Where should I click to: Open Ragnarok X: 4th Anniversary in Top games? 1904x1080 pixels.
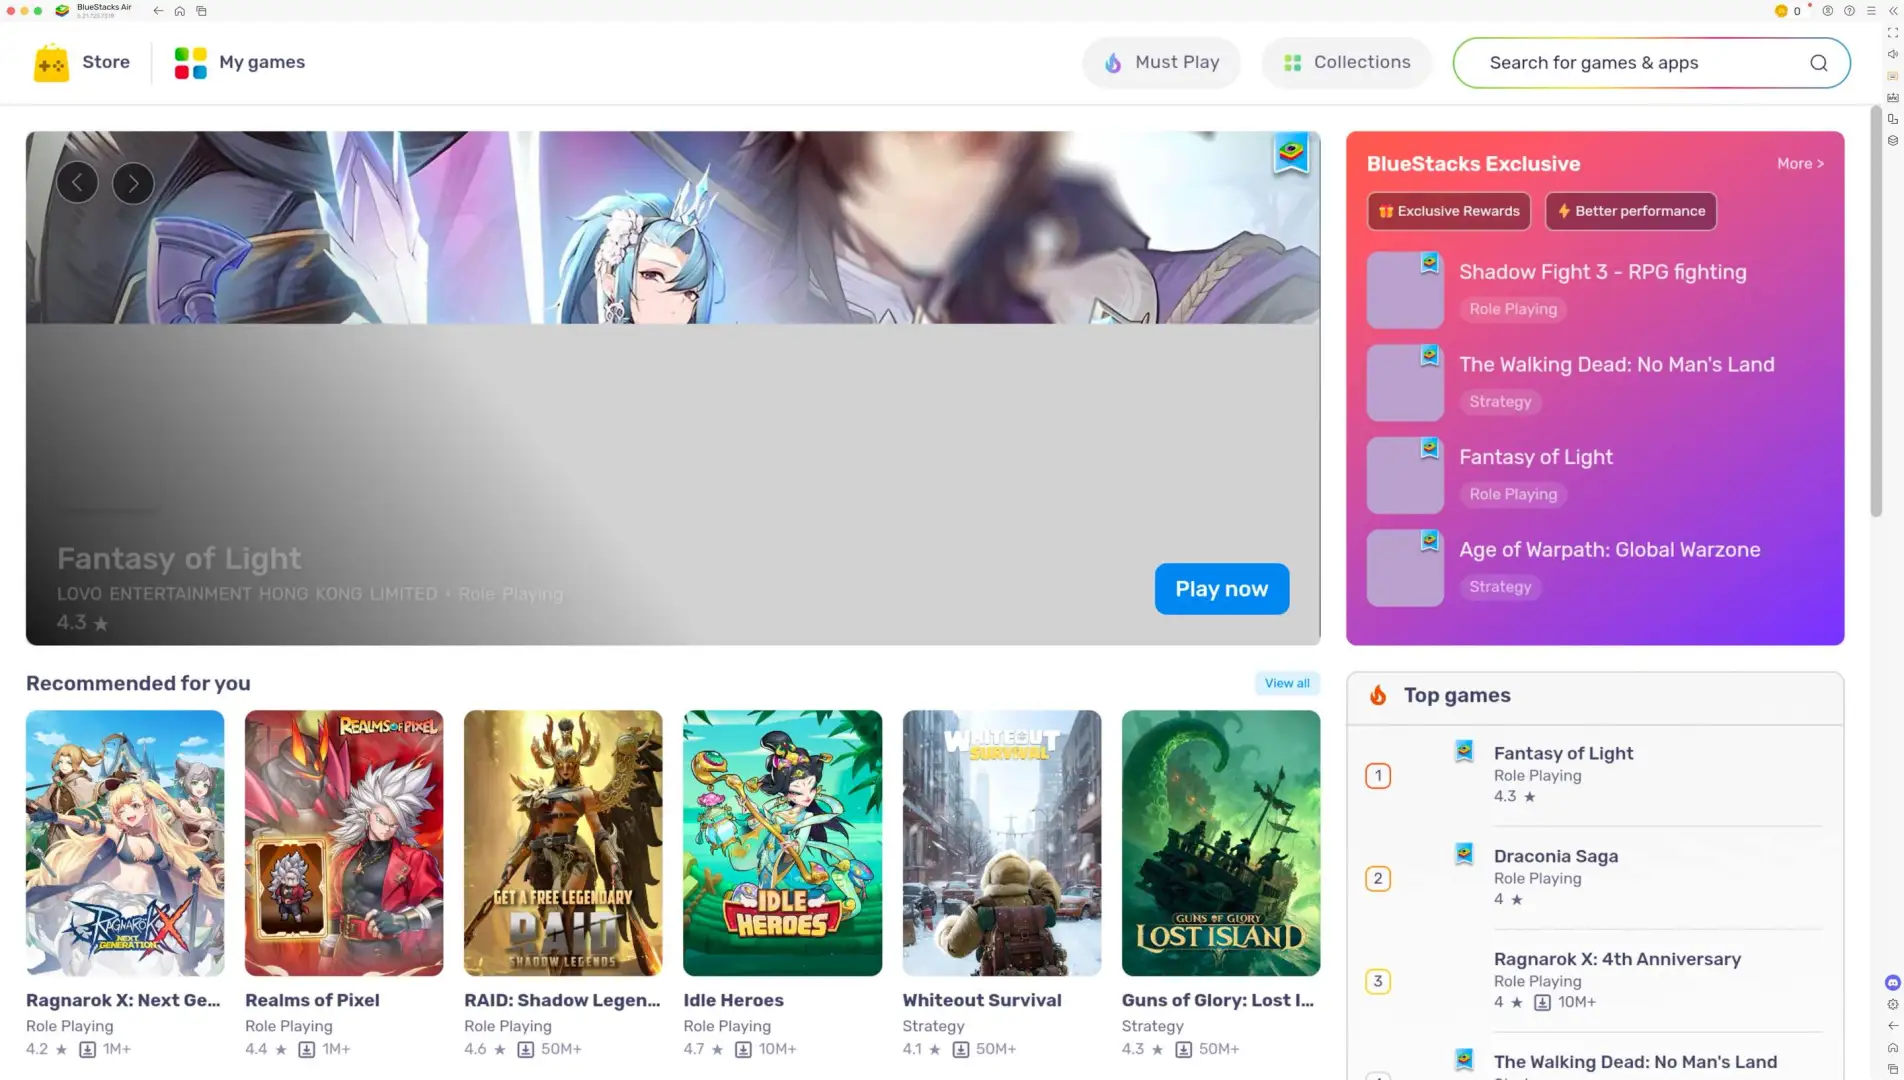click(1595, 981)
